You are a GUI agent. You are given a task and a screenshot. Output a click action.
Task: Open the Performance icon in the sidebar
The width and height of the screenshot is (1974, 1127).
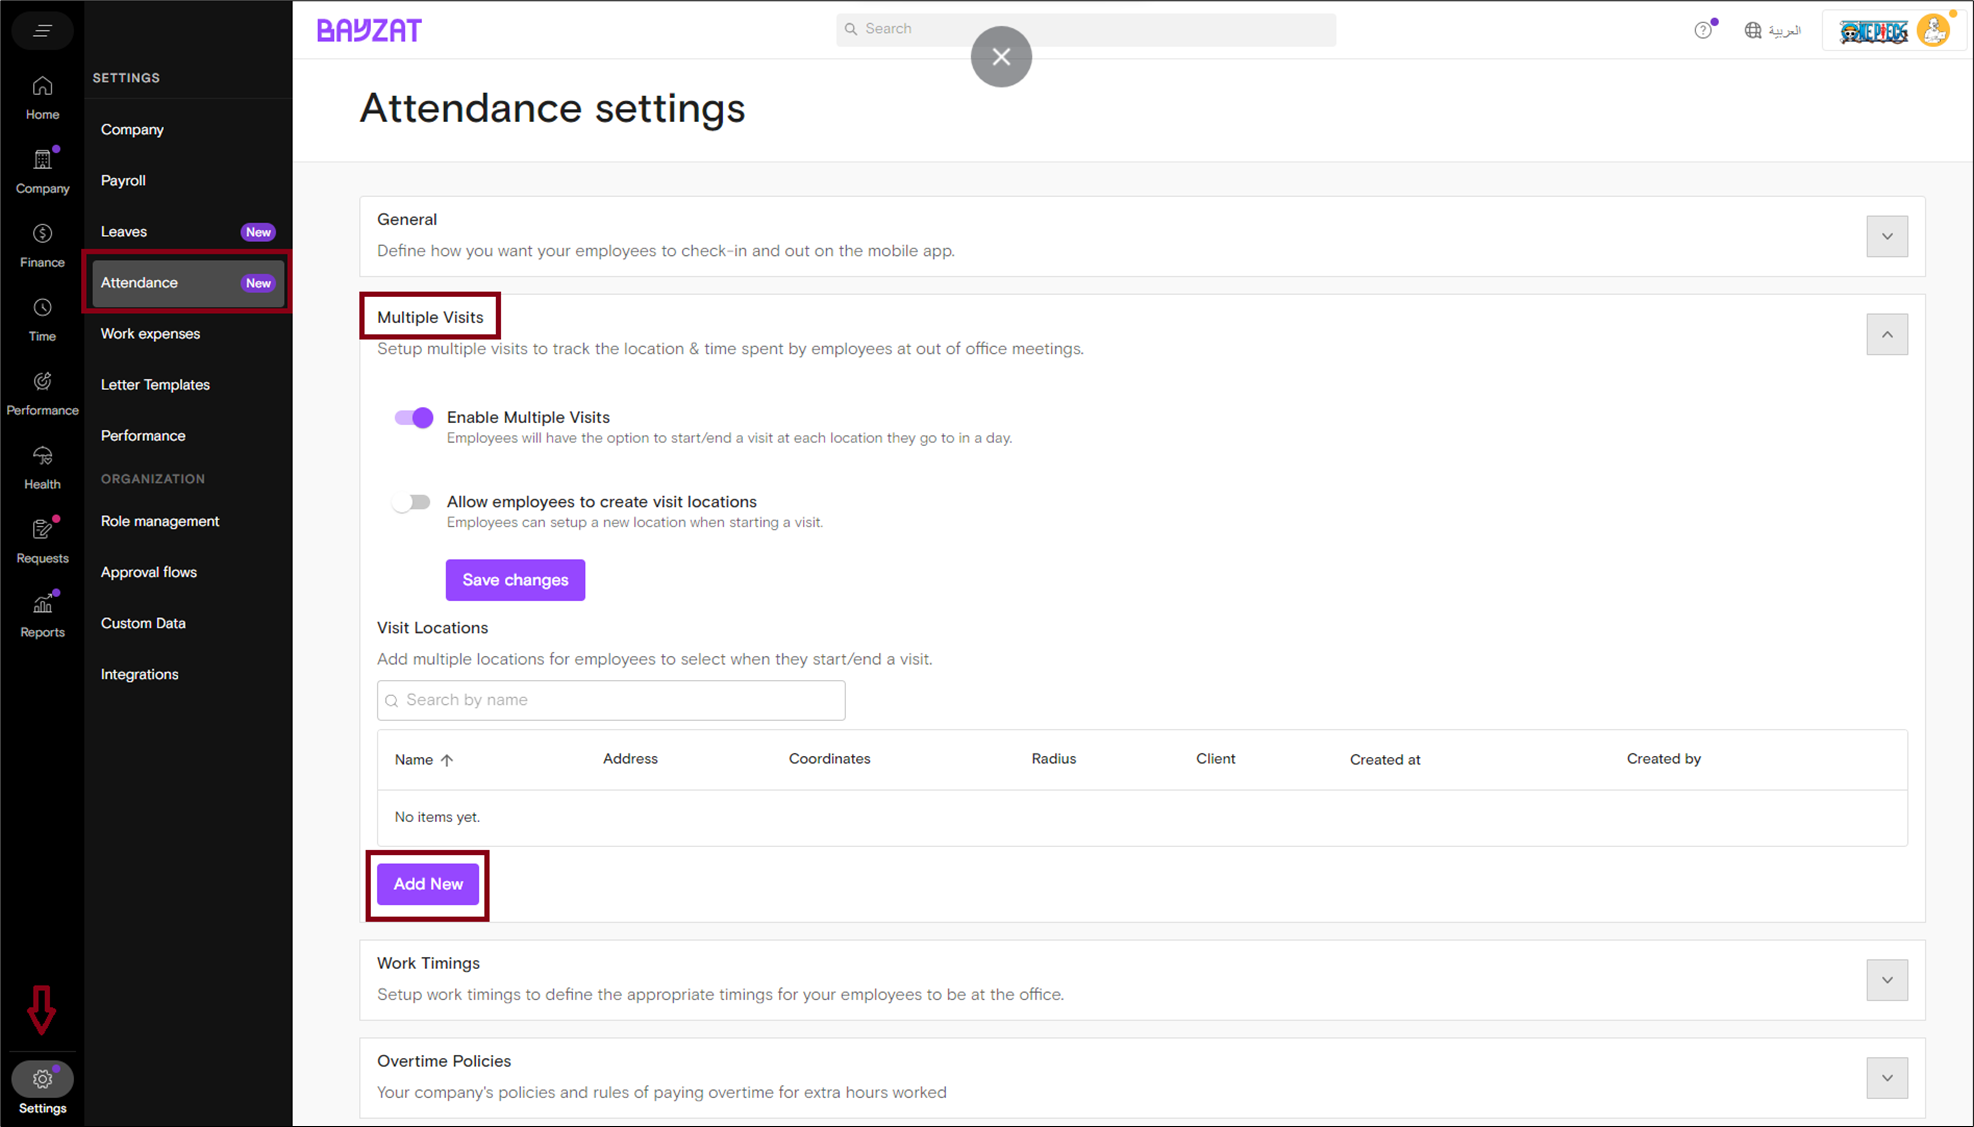click(x=42, y=392)
